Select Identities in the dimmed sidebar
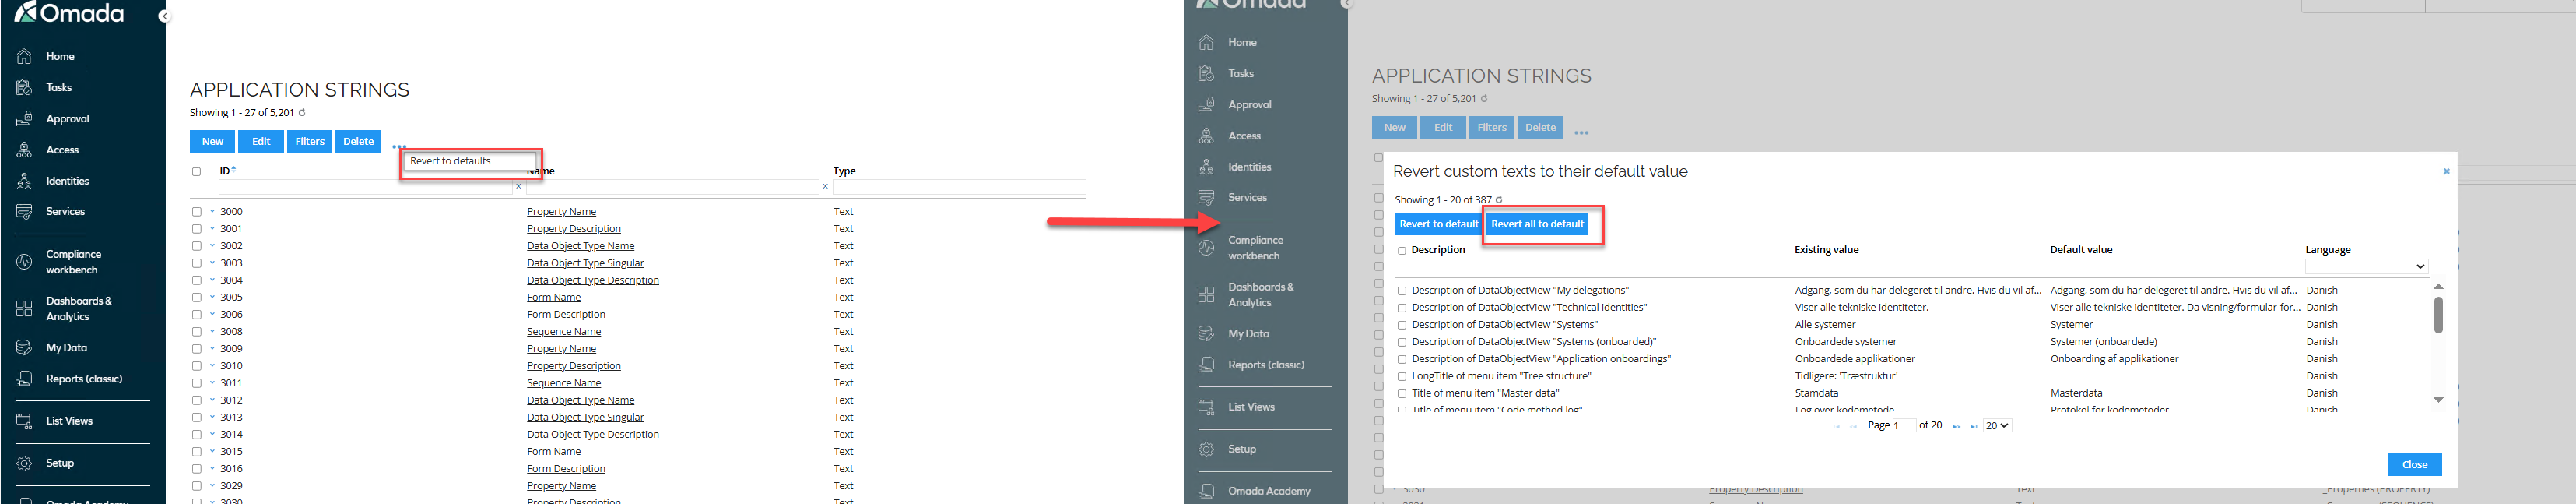The width and height of the screenshot is (2576, 504). tap(1249, 167)
